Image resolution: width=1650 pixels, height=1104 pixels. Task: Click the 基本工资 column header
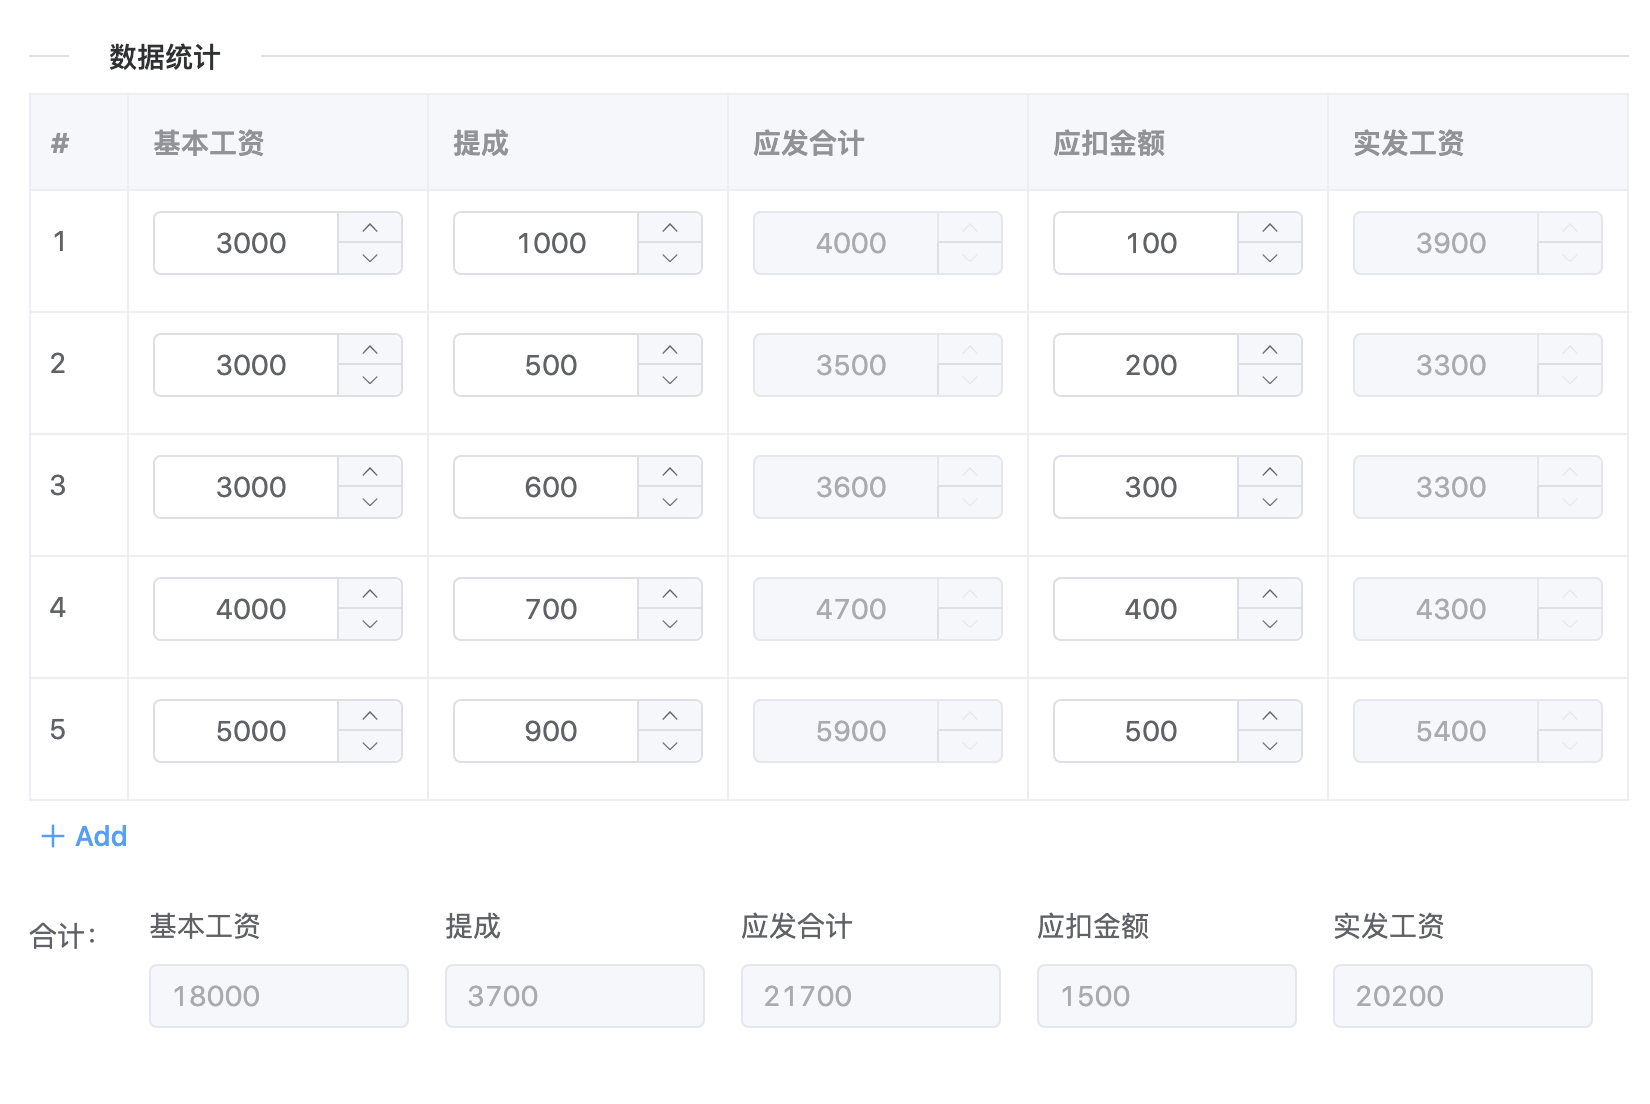click(x=209, y=143)
